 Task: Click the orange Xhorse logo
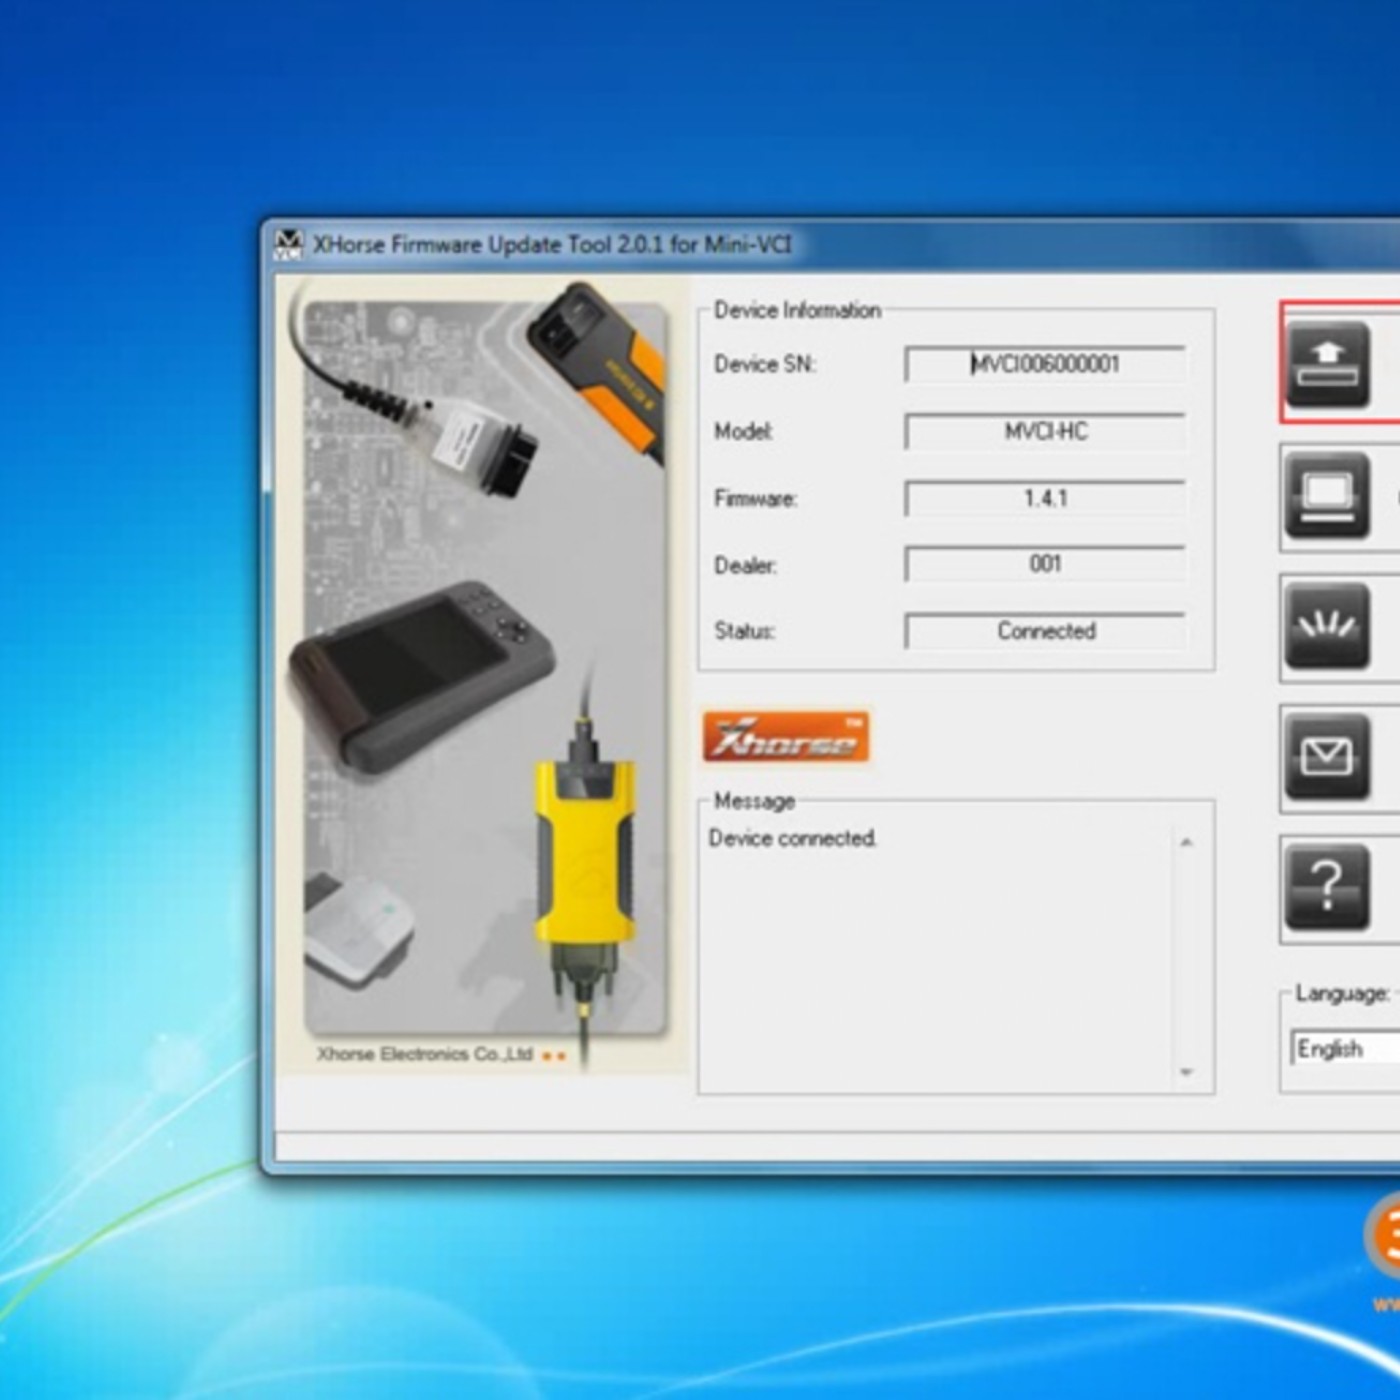point(786,738)
